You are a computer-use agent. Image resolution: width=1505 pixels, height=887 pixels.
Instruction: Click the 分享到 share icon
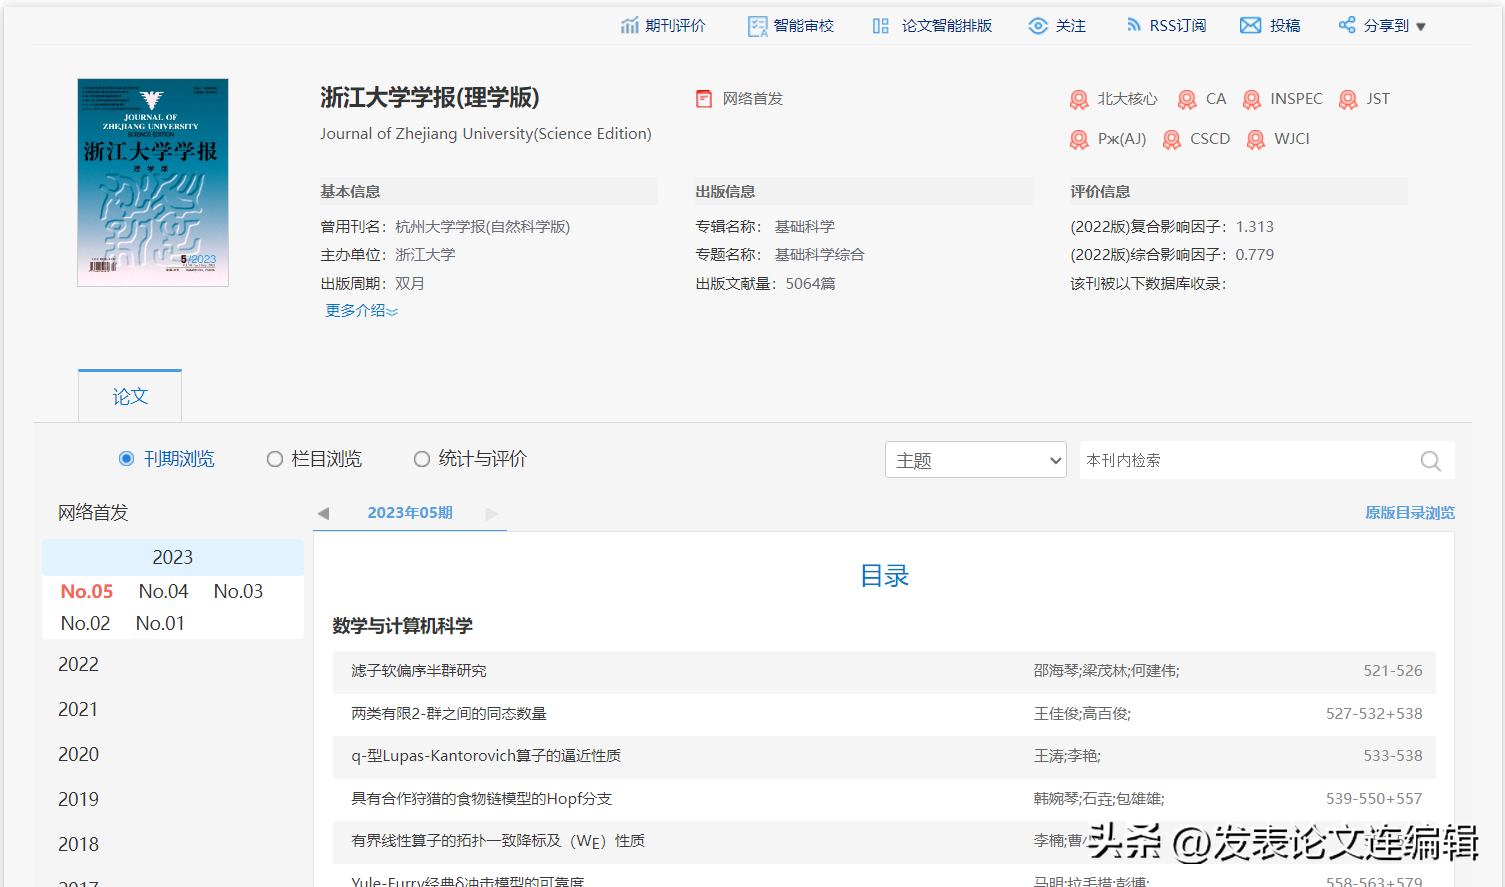(1347, 25)
